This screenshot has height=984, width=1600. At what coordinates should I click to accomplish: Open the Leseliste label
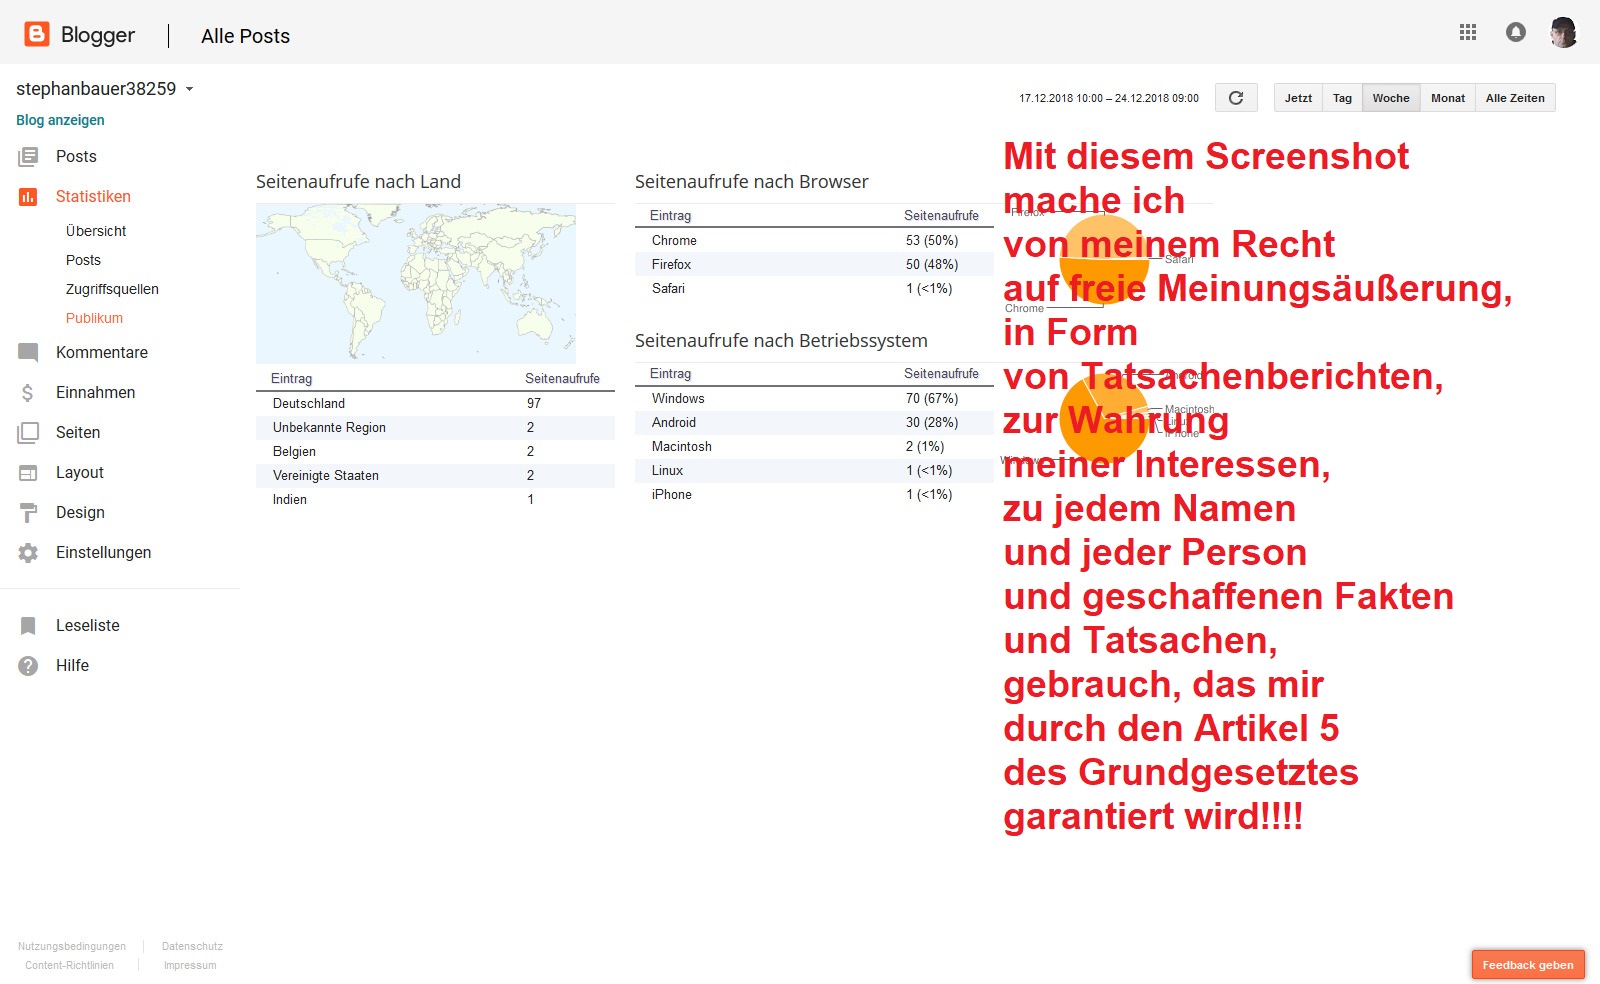88,626
